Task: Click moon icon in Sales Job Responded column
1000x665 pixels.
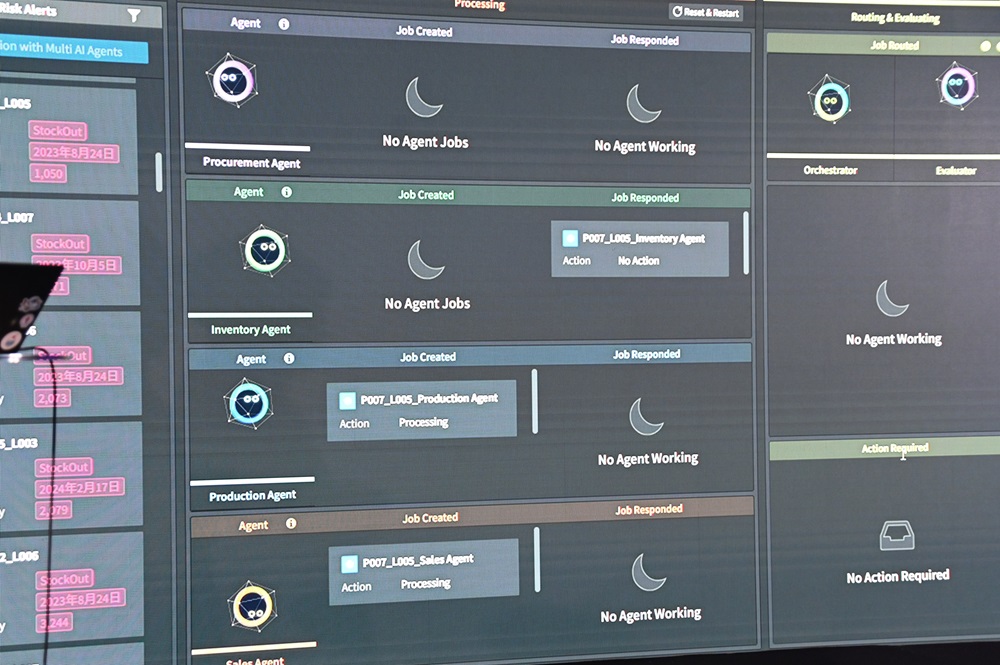Action: (x=649, y=572)
